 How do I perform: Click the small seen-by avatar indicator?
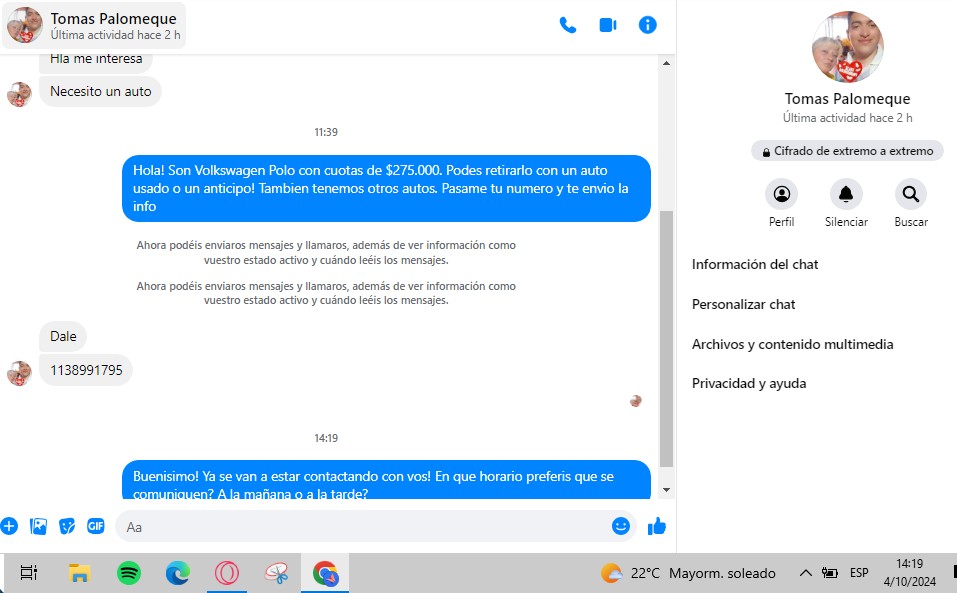[635, 401]
